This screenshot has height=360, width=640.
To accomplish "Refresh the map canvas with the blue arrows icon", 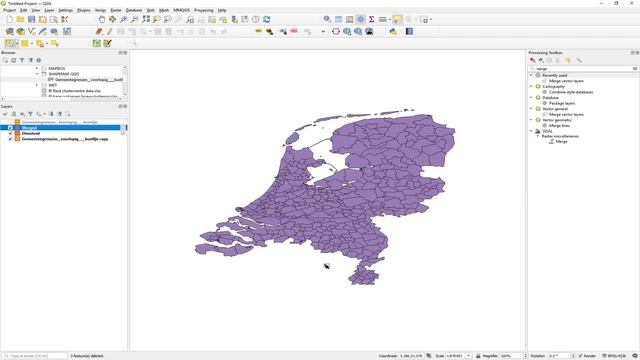I will (267, 19).
